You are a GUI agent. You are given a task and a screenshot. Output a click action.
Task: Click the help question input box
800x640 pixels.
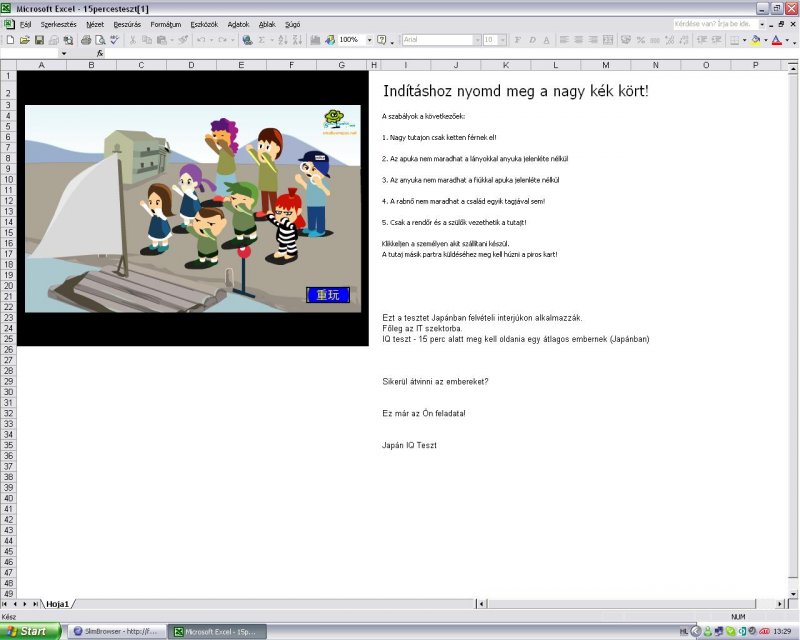[x=715, y=24]
